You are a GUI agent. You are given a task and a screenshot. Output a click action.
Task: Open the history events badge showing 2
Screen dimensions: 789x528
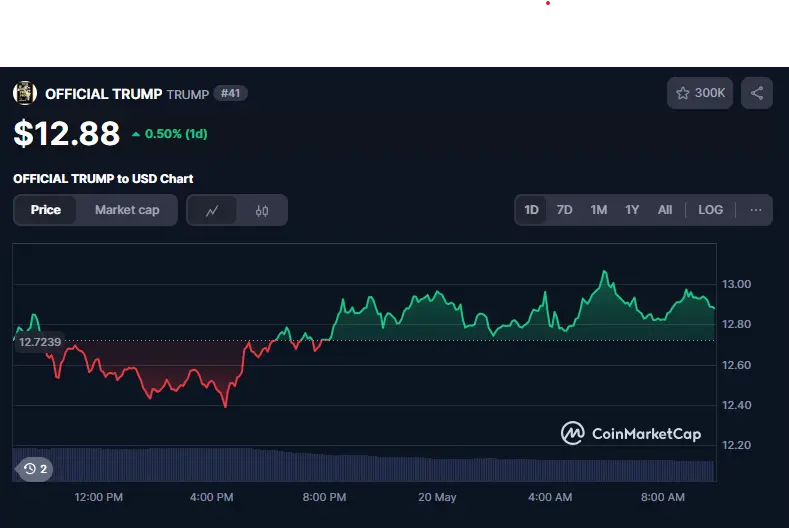[x=35, y=469]
